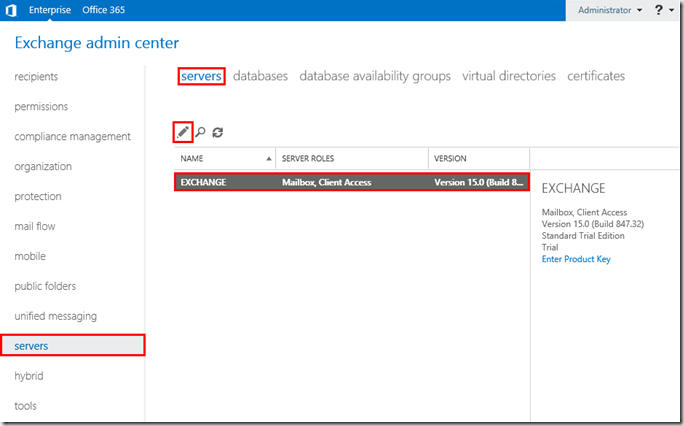
Task: Open the certificates tab
Action: coord(596,76)
